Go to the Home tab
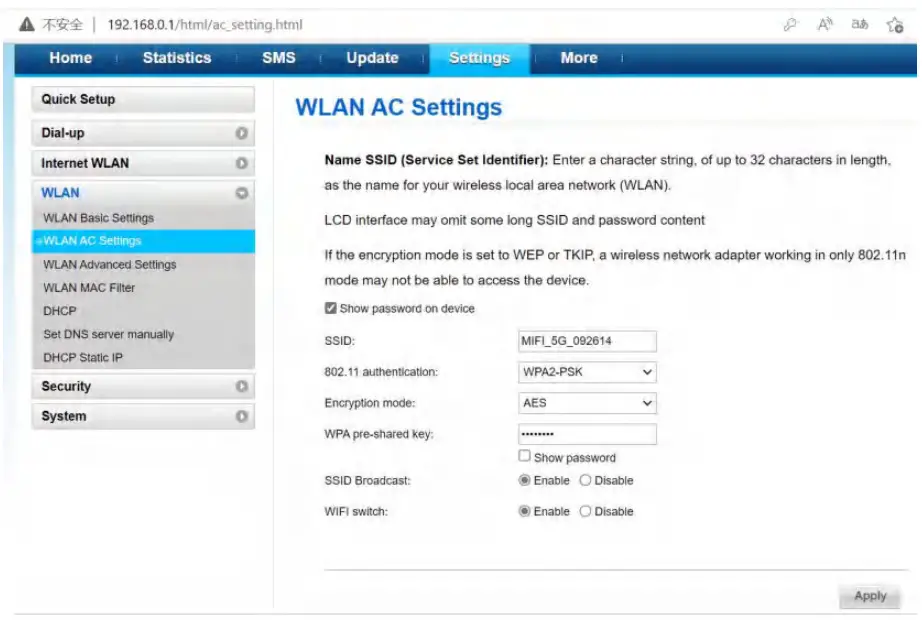 (x=70, y=58)
